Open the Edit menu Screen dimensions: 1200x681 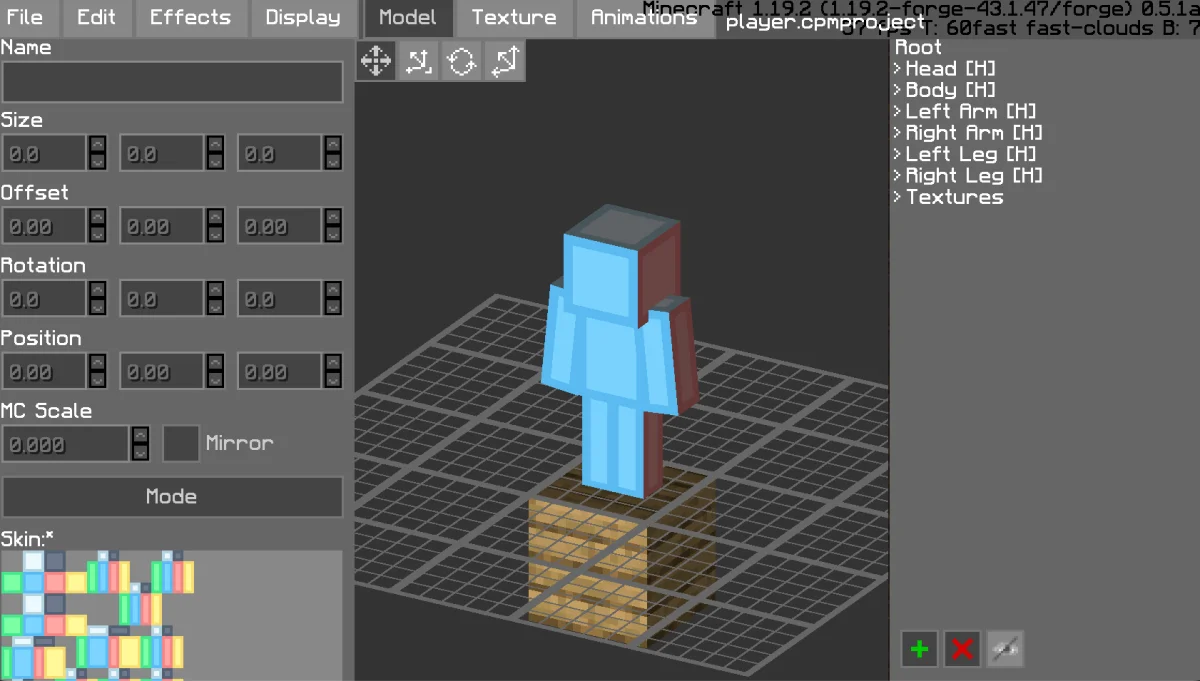coord(96,17)
